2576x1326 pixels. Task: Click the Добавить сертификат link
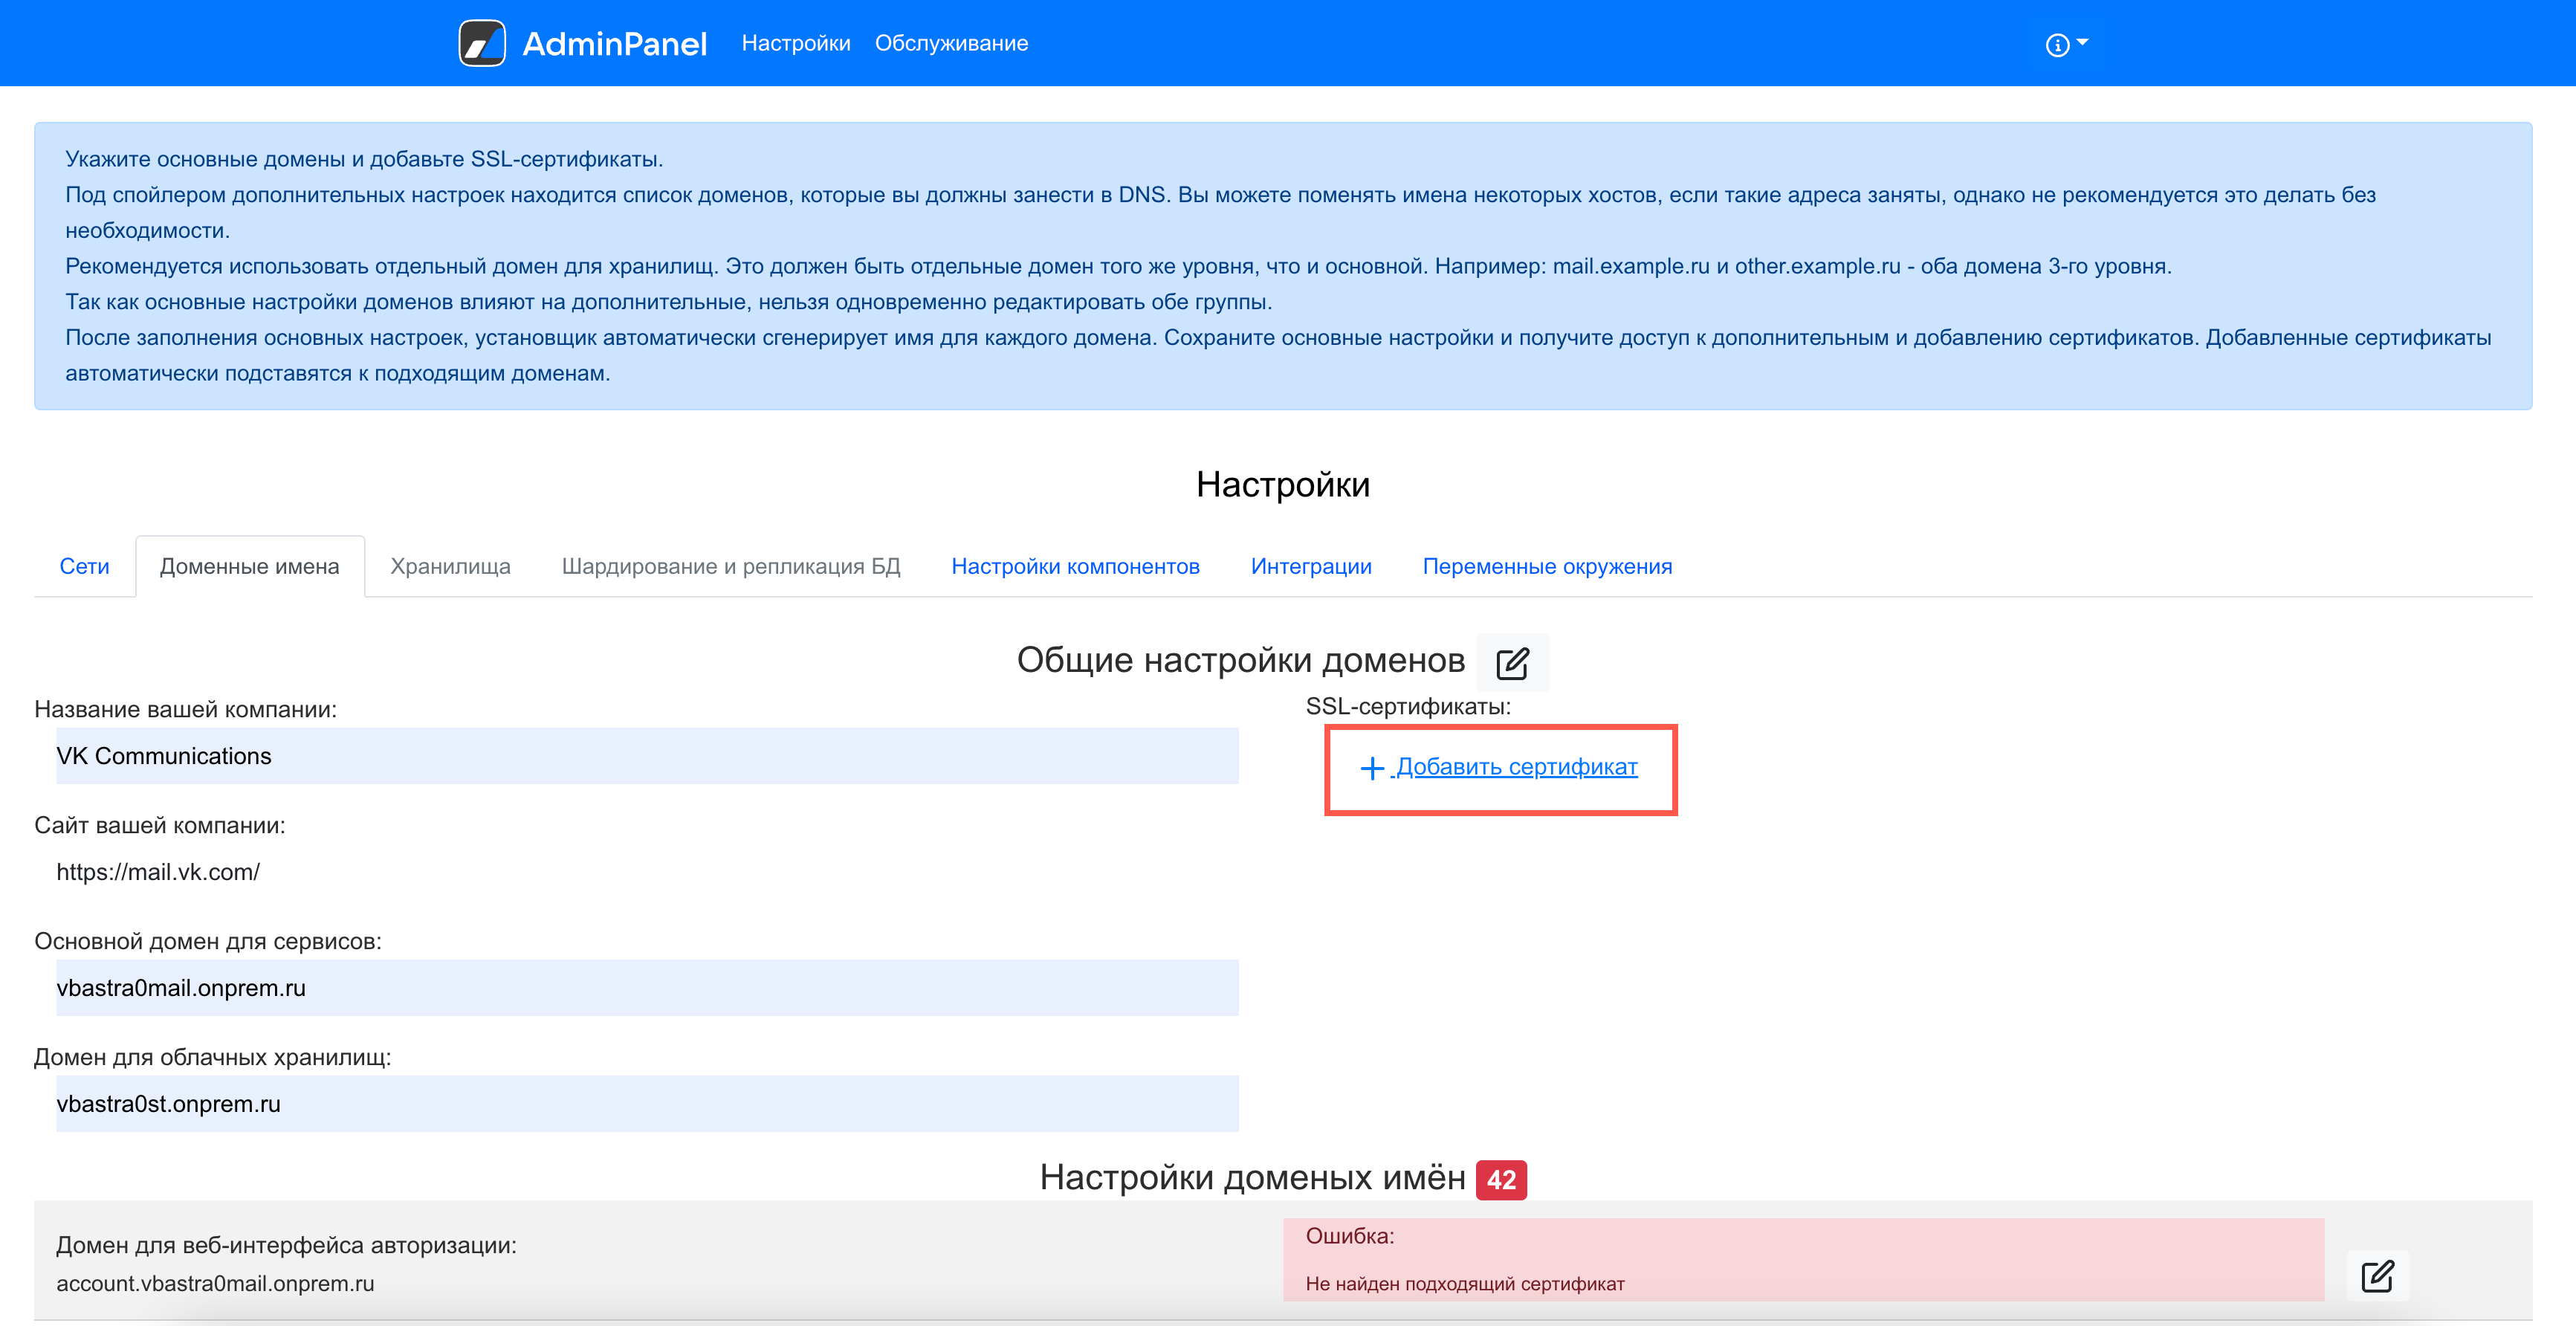tap(1516, 767)
